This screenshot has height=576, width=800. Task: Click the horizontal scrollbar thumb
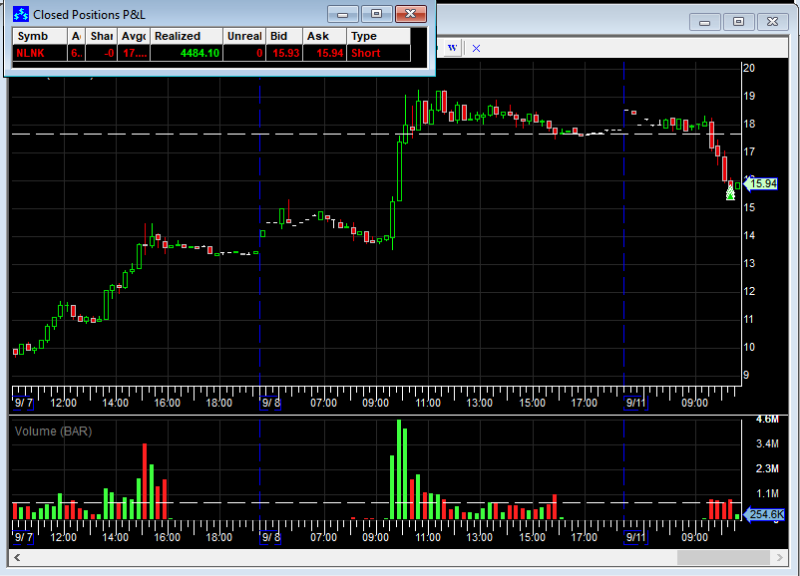click(x=723, y=558)
